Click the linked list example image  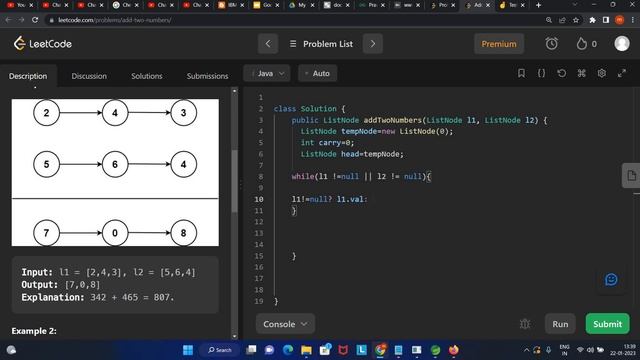point(115,172)
